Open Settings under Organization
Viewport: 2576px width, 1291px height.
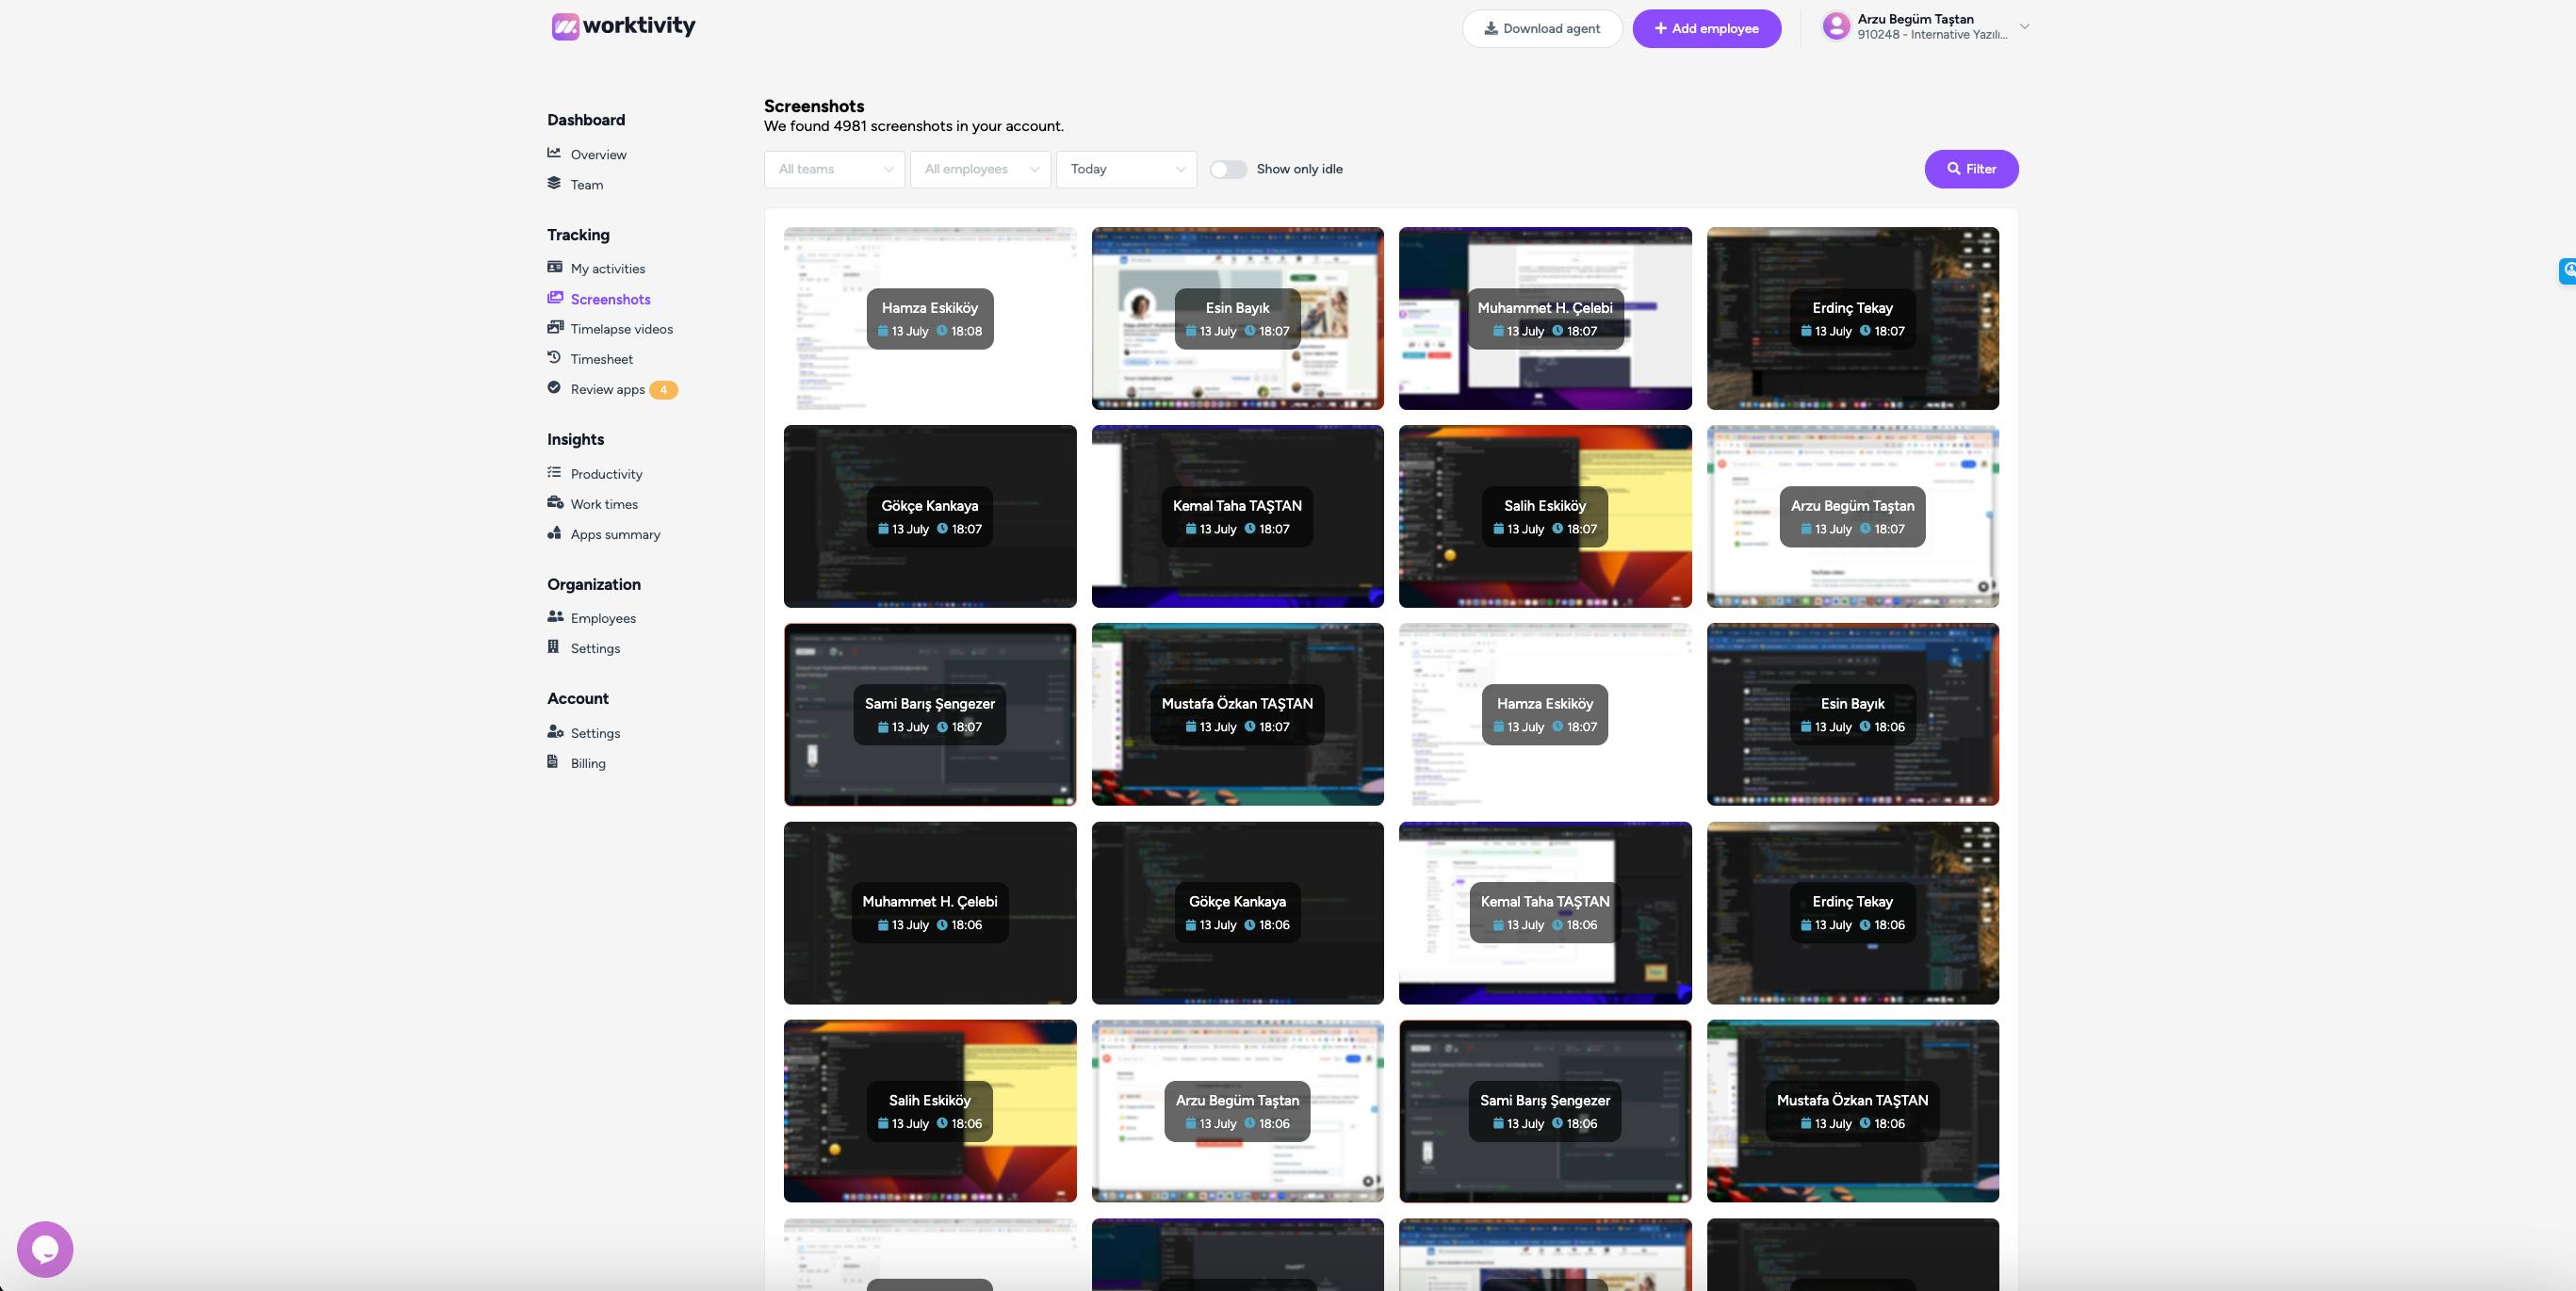click(595, 648)
